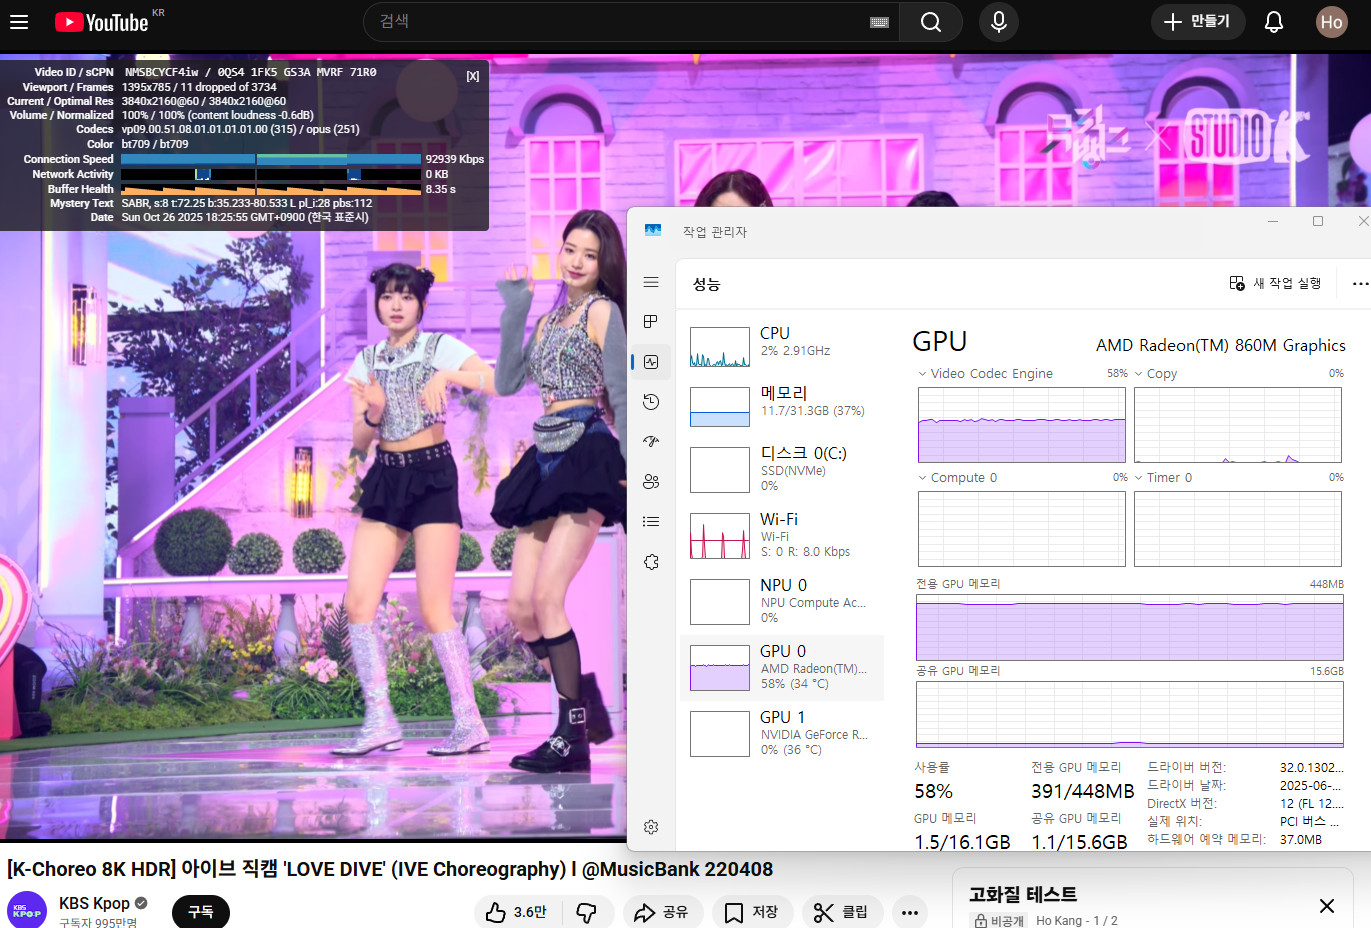
Task: Click the search magnifier button
Action: click(x=930, y=22)
